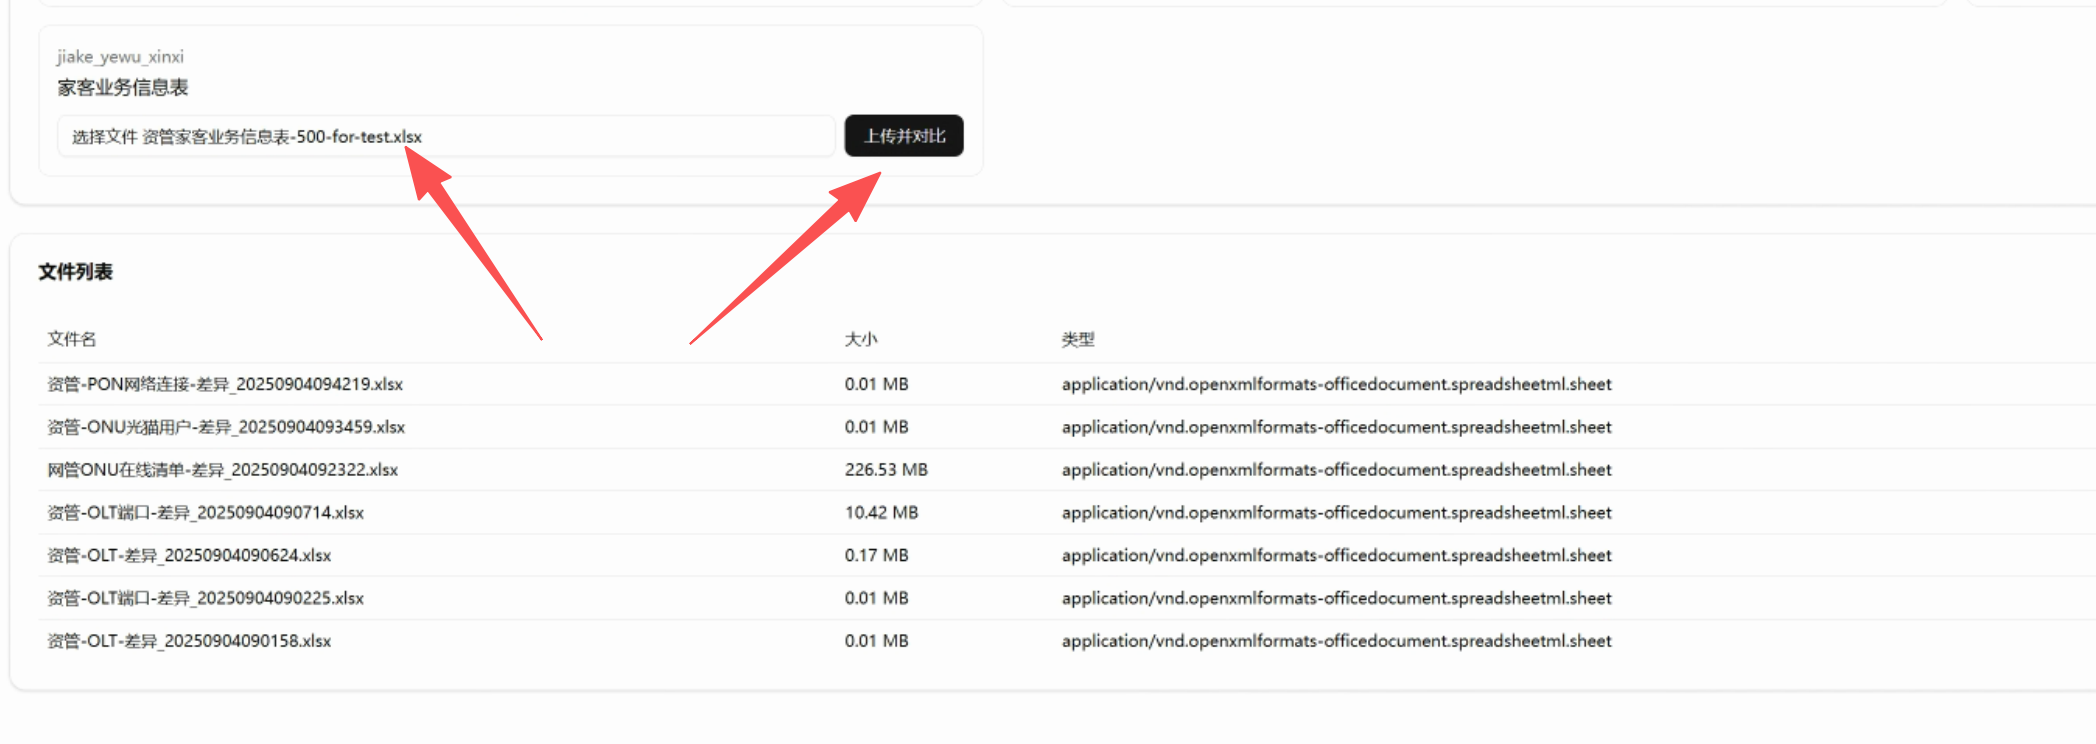Image resolution: width=2096 pixels, height=744 pixels.
Task: Click the 10.42 MB size cell
Action: point(881,513)
